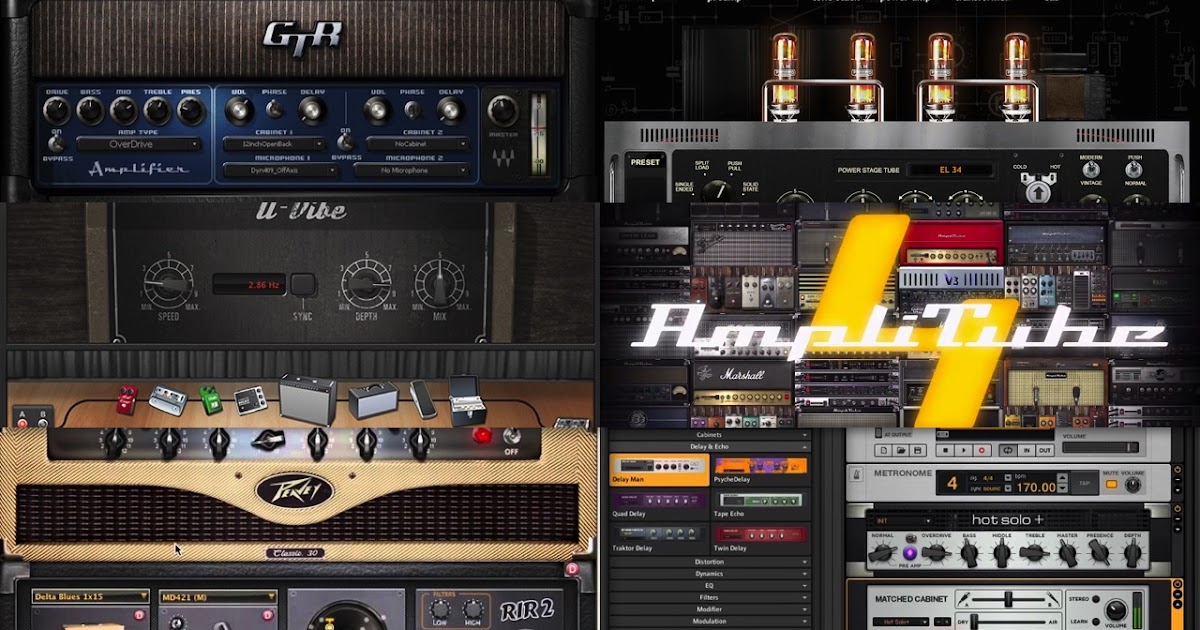Open the Cabinet 1 12inchOpenBack dropdown
This screenshot has width=1200, height=630.
coord(275,144)
